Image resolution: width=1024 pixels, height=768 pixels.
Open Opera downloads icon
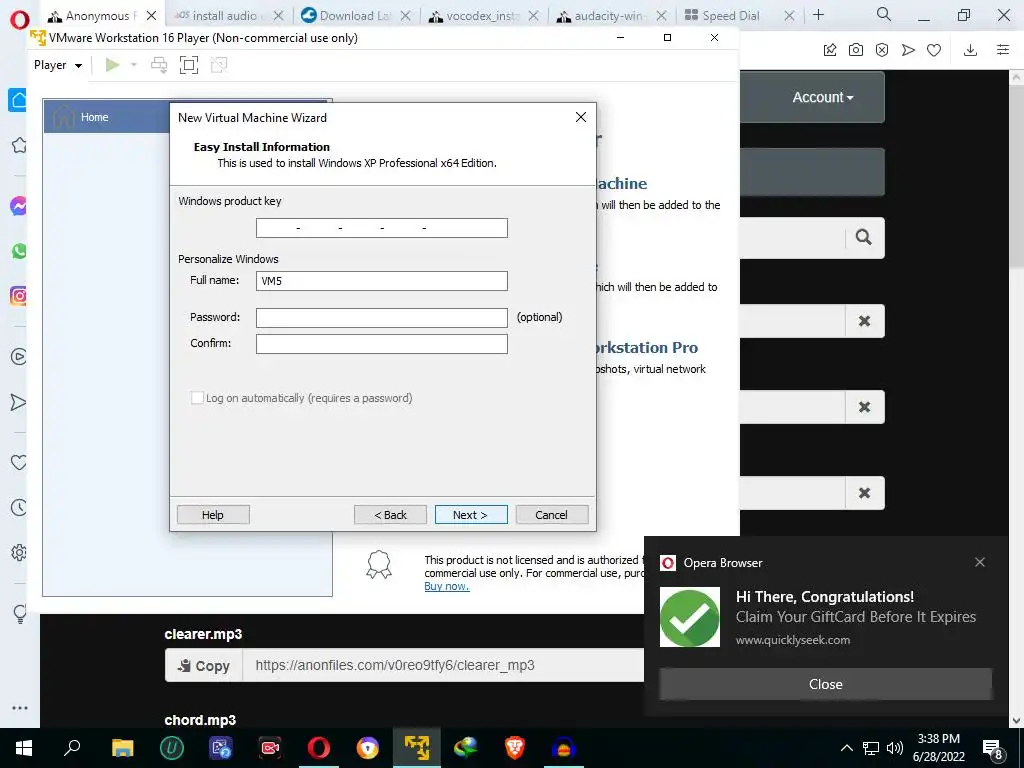point(970,50)
